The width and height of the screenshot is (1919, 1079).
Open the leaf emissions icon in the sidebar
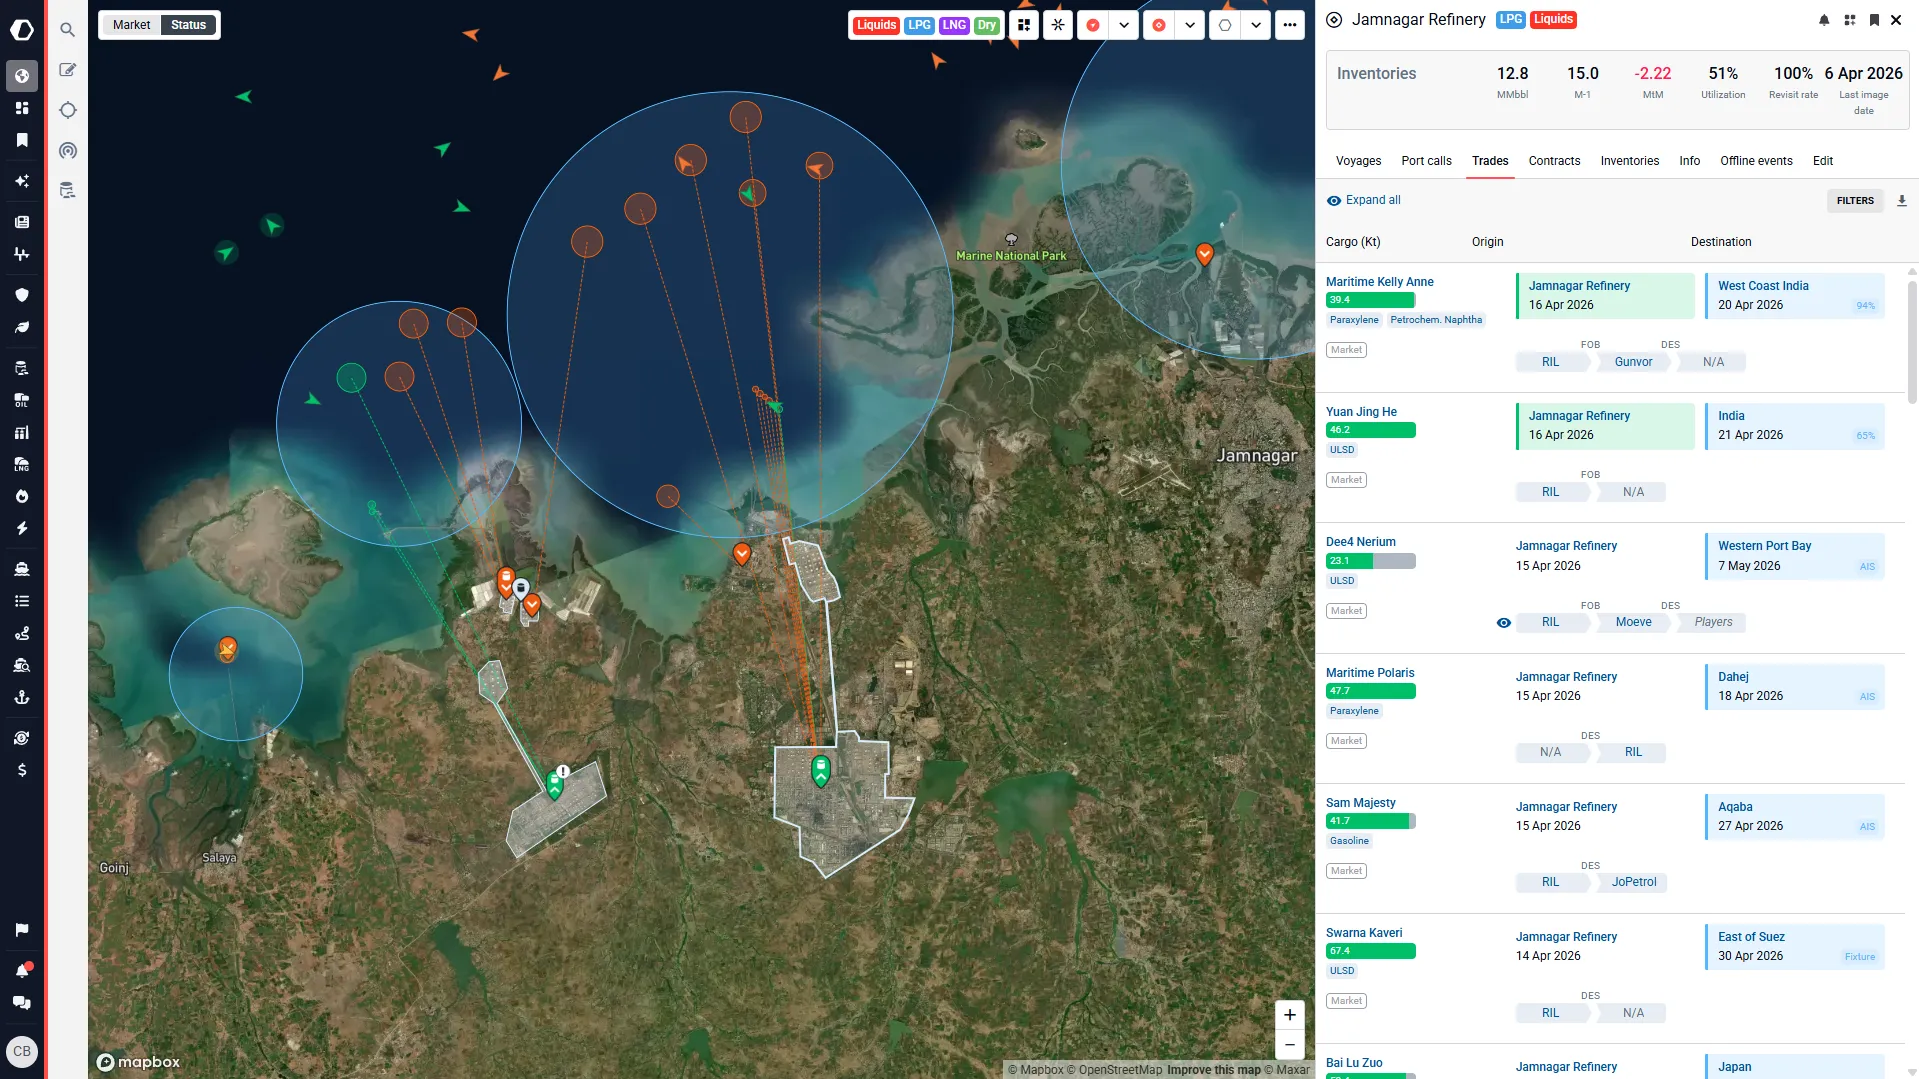(22, 327)
